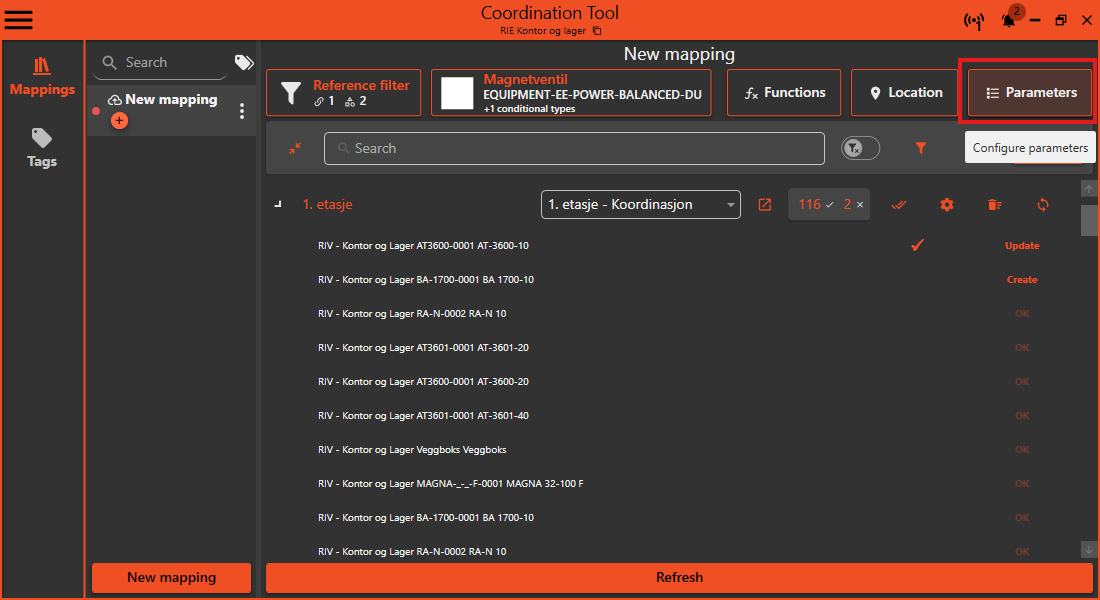
Task: Click the double checkmark accept-all icon
Action: 898,204
